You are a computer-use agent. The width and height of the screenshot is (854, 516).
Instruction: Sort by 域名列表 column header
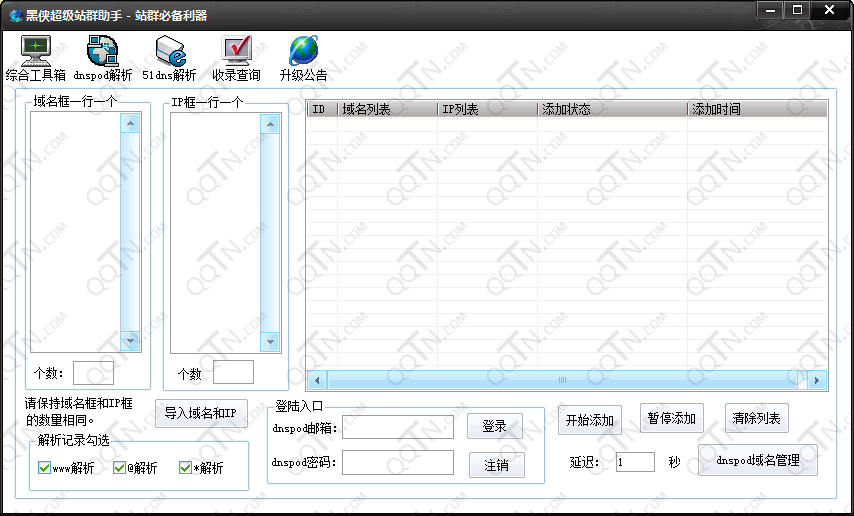387,109
